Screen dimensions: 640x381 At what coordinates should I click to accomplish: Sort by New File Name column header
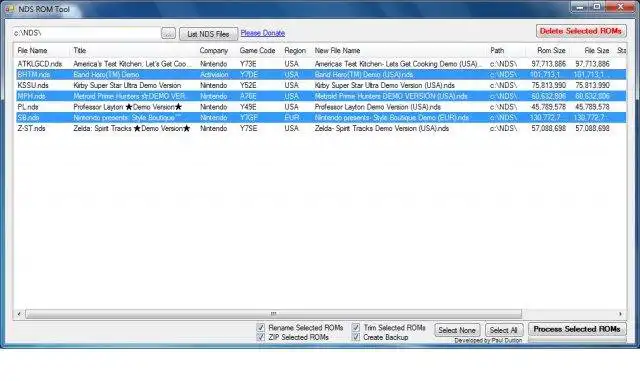tap(337, 51)
